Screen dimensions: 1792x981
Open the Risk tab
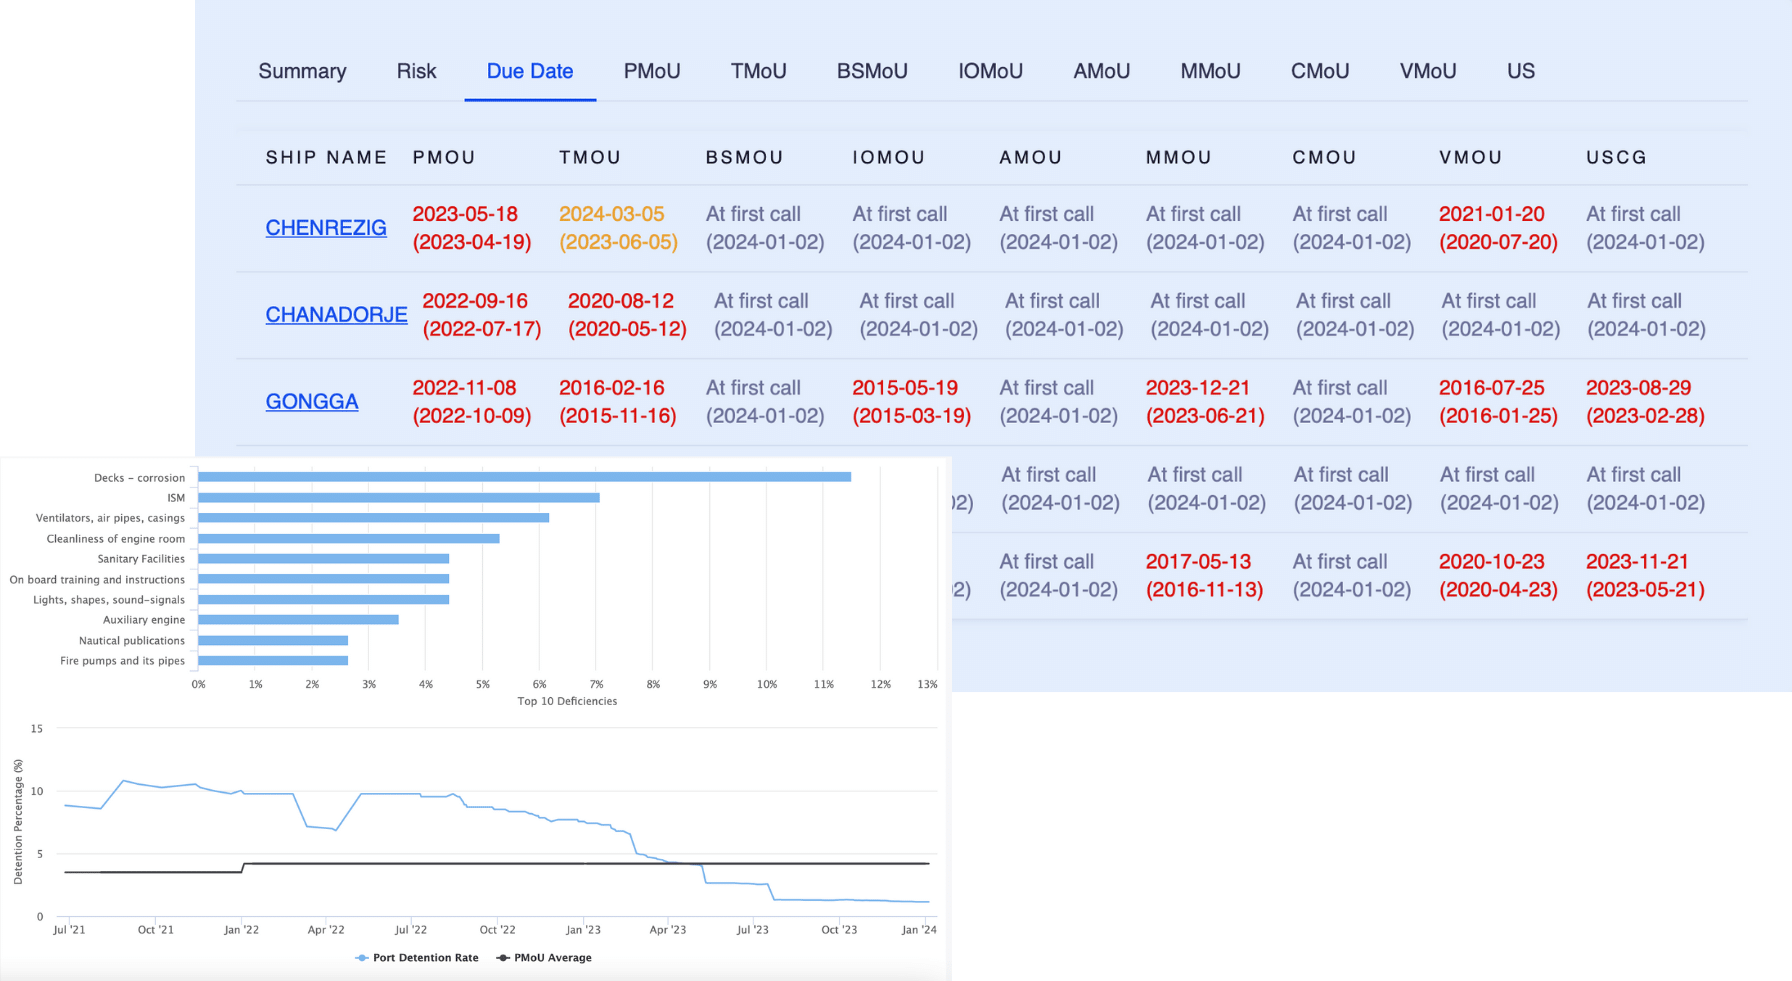416,71
